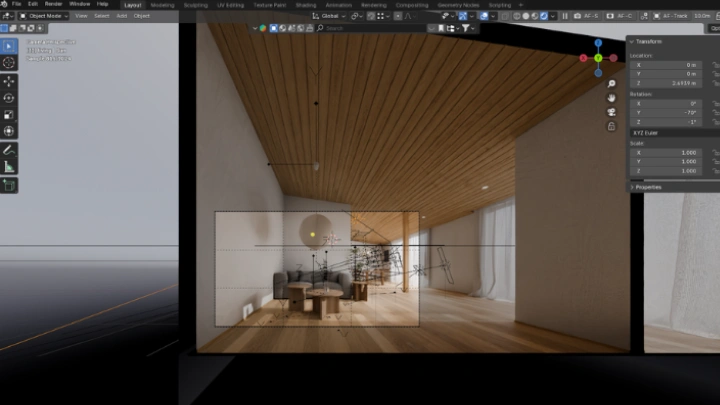Image resolution: width=720 pixels, height=405 pixels.
Task: Click the colorful sphere icon left of search
Action: [263, 28]
